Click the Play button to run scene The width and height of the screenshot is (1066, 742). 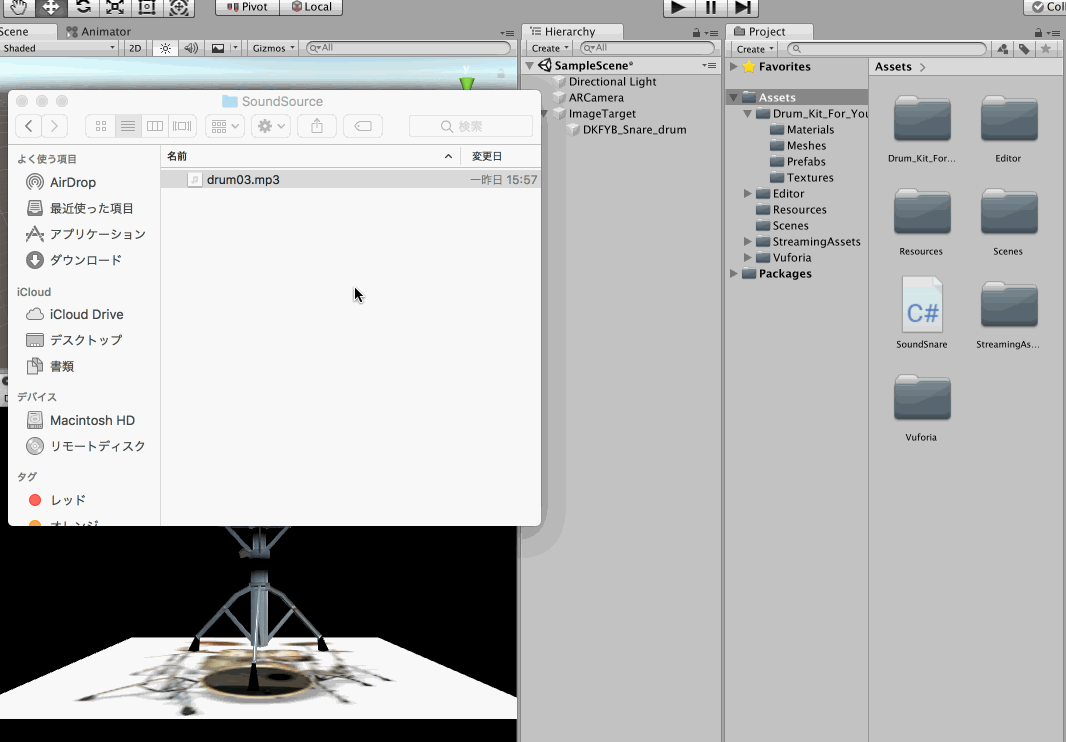pos(678,7)
